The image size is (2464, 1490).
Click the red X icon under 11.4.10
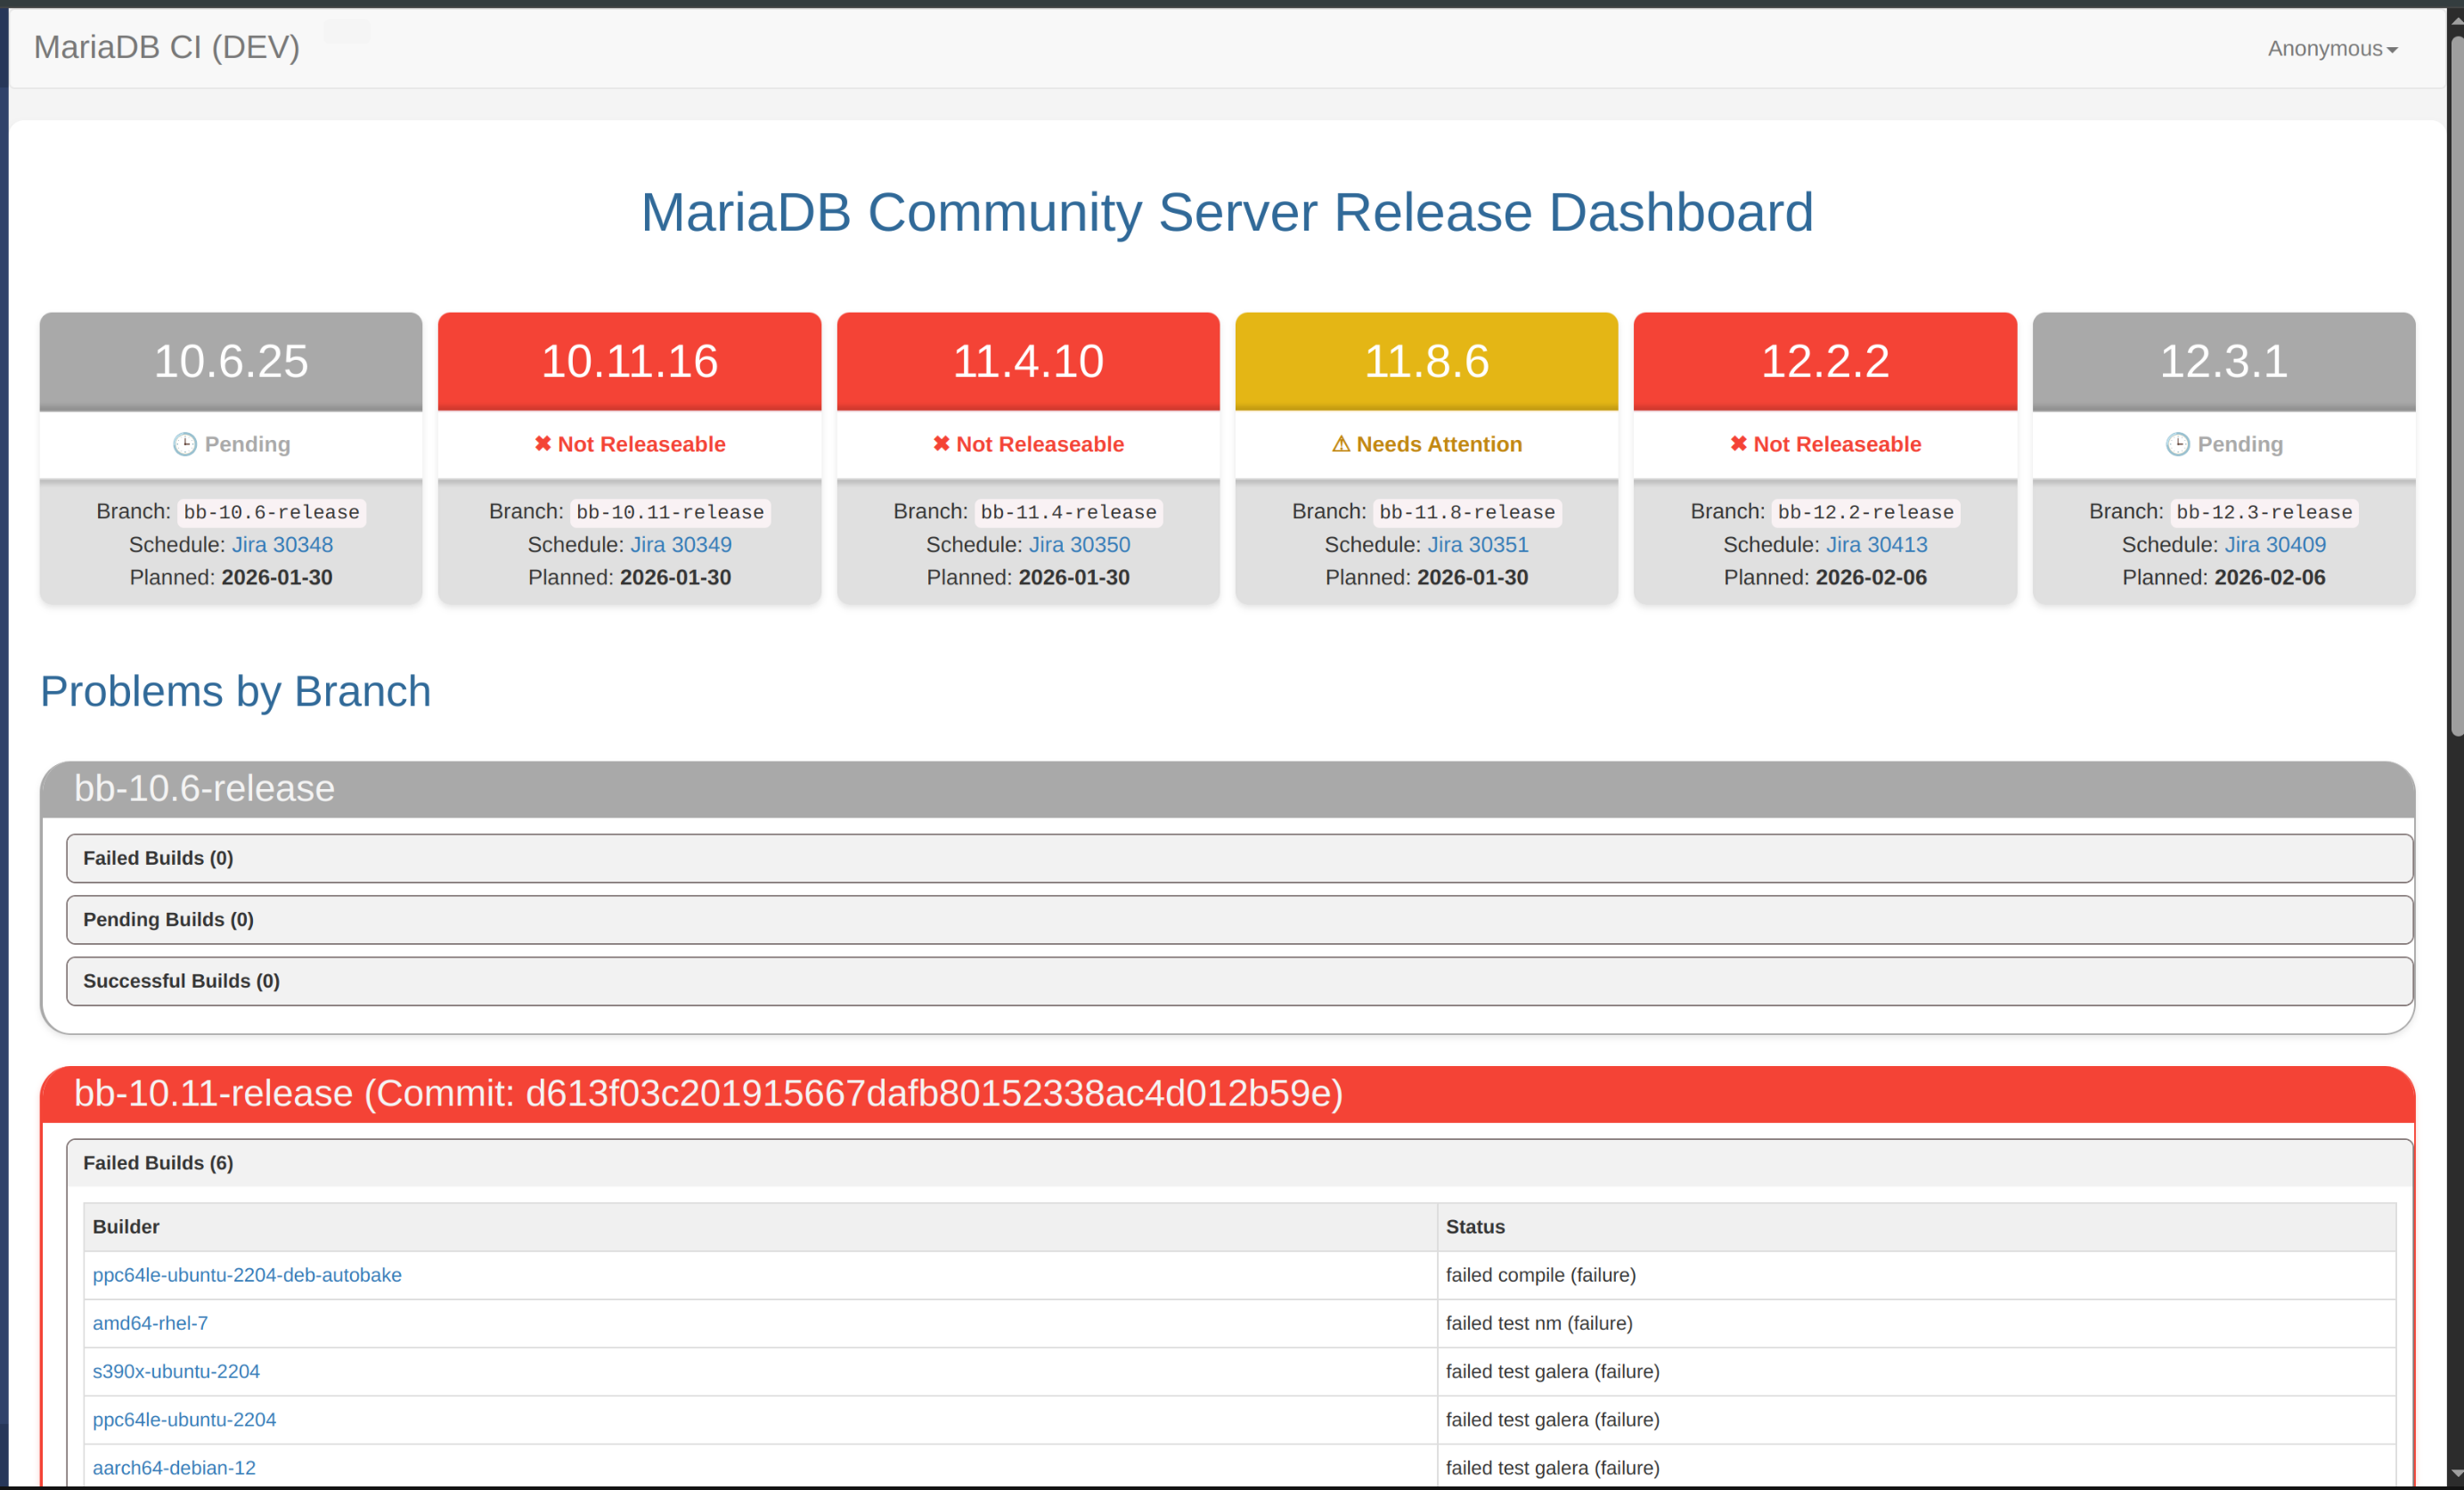click(x=941, y=444)
